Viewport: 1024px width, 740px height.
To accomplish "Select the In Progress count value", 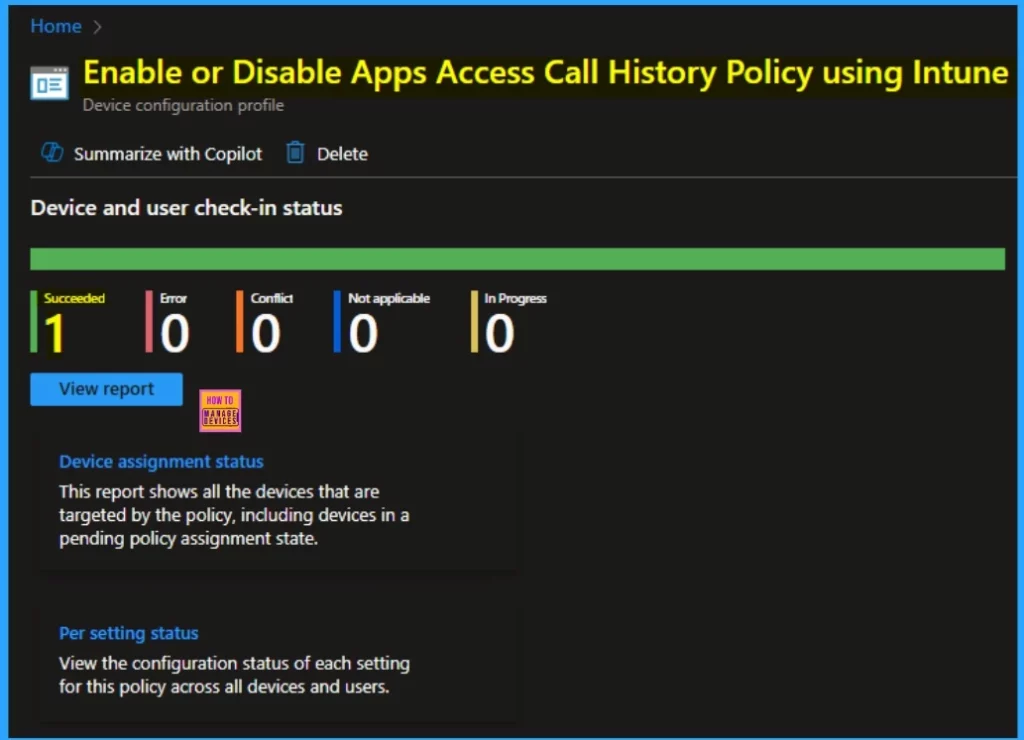I will 499,333.
